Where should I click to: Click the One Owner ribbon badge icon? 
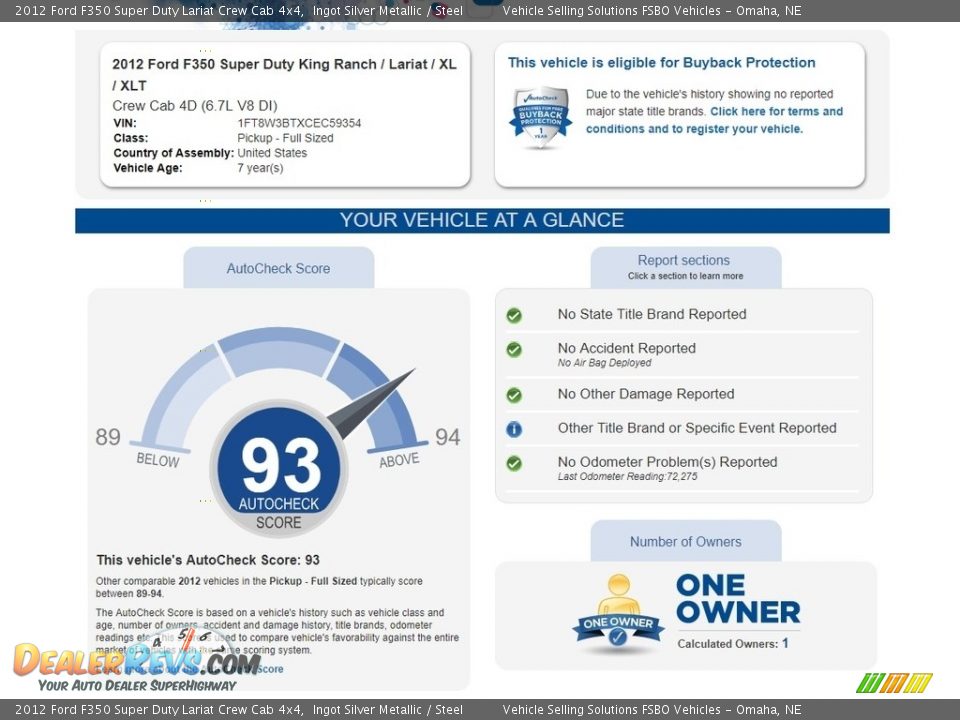pos(618,613)
